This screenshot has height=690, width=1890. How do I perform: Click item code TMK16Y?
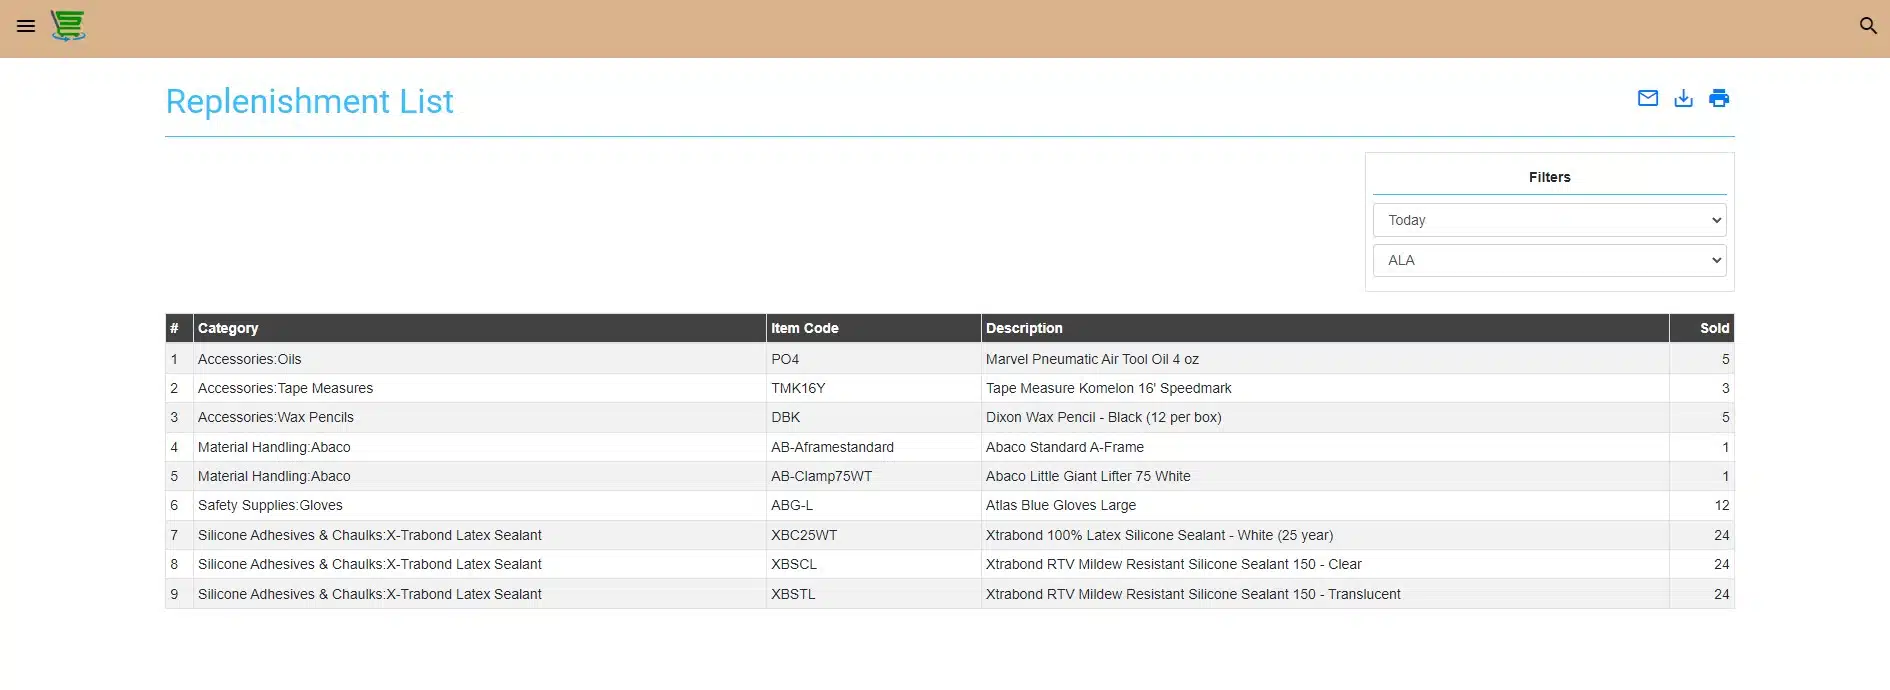pos(798,388)
